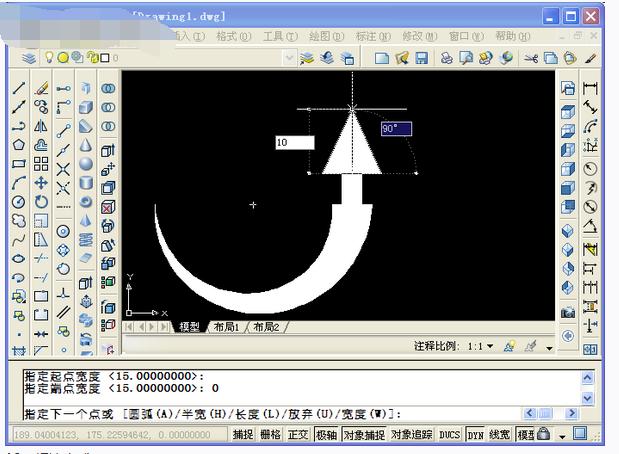This screenshot has height=454, width=619.
Task: Toggle Object Snap (对象捕捉) status button
Action: pyautogui.click(x=361, y=435)
